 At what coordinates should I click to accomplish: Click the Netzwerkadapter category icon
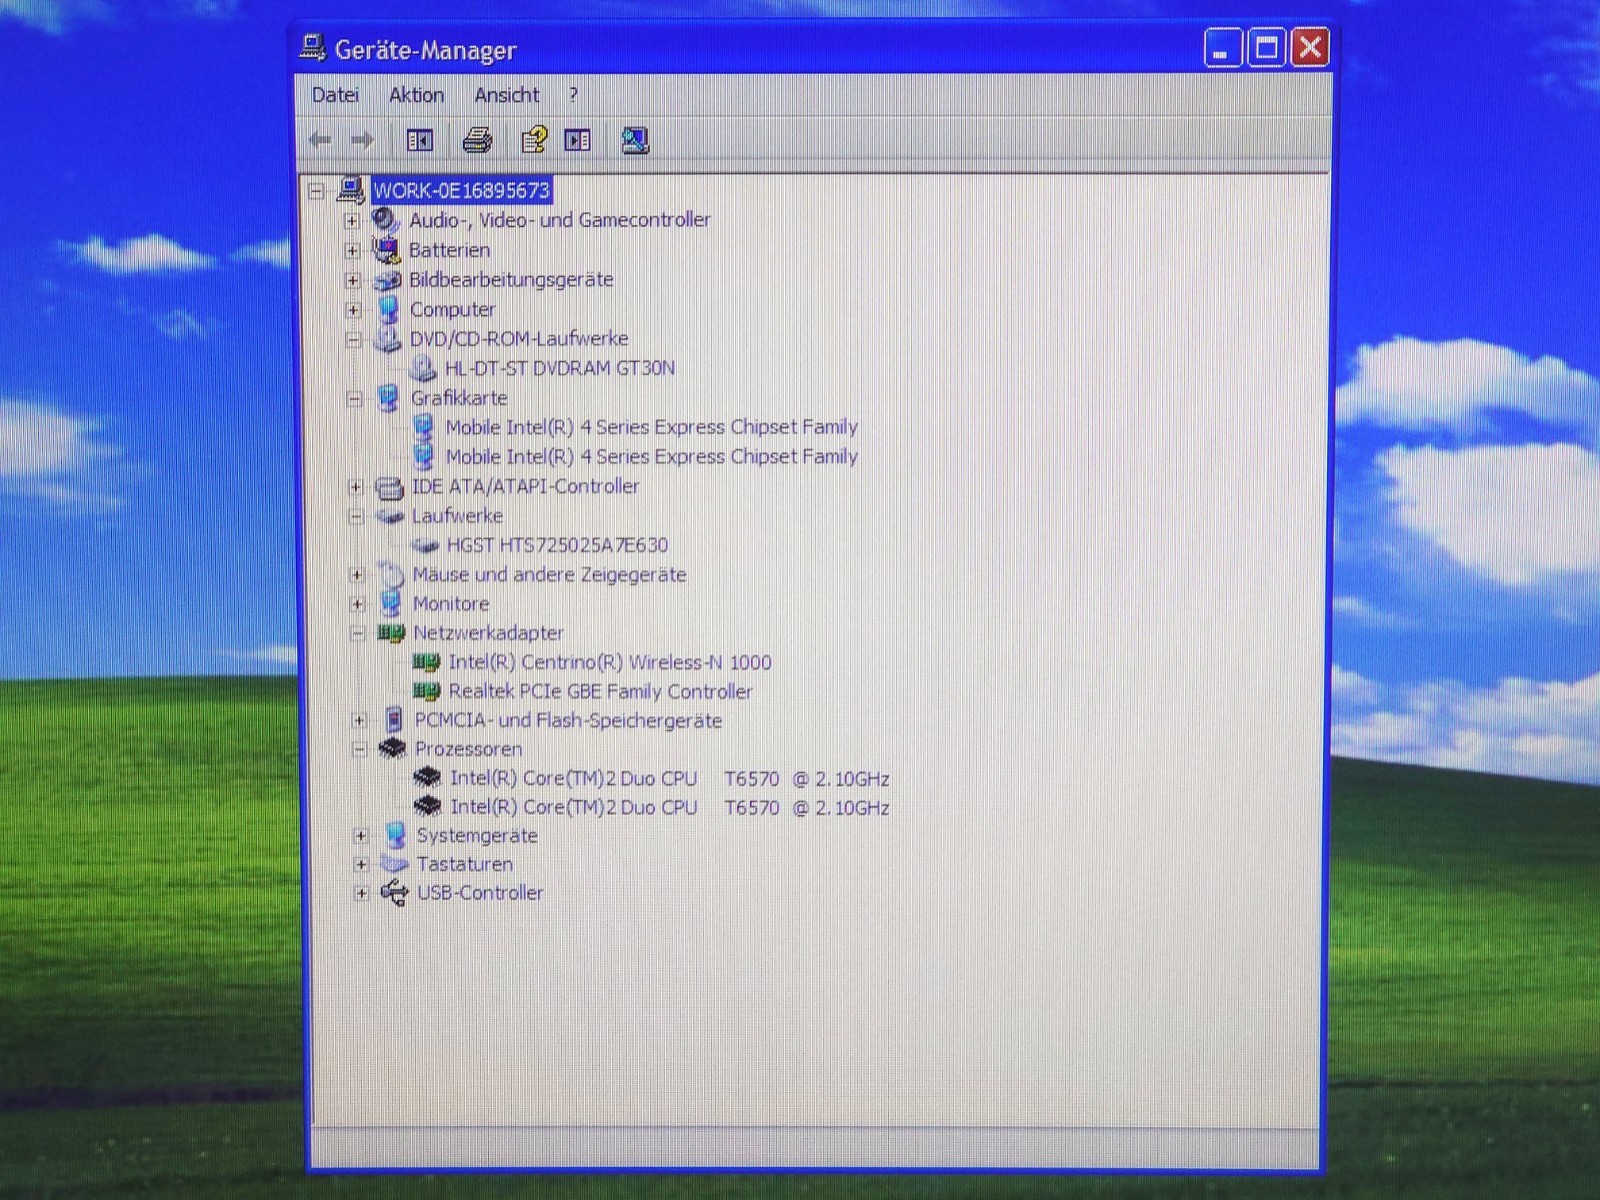(x=391, y=633)
